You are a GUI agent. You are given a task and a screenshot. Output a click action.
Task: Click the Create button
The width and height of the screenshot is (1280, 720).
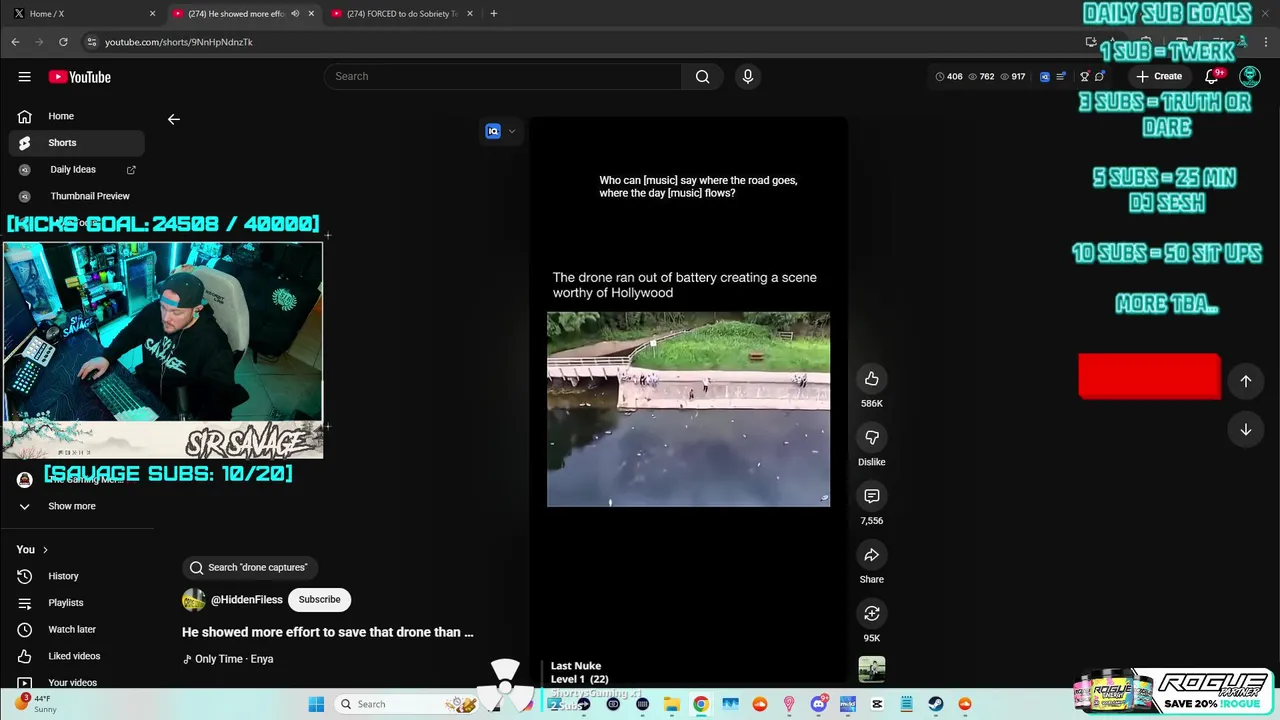1159,76
